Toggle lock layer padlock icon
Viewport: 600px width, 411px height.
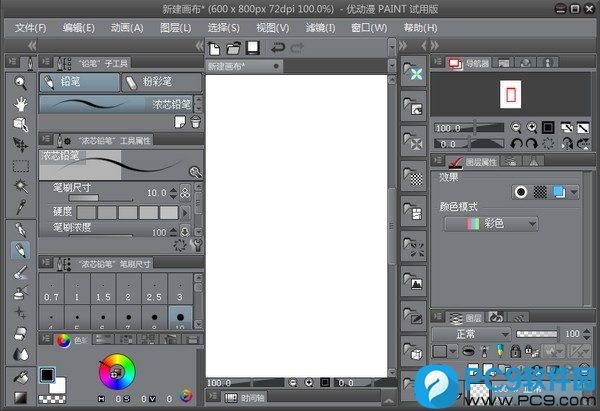[515, 351]
